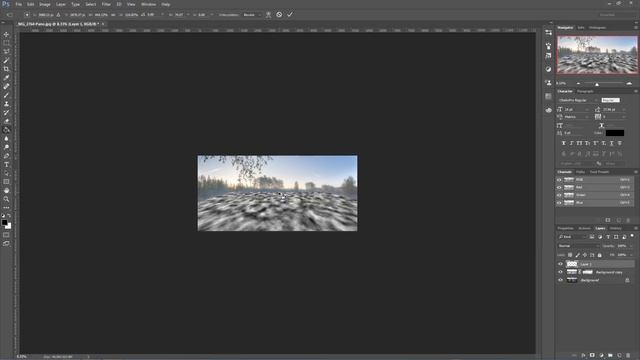Image resolution: width=640 pixels, height=360 pixels.
Task: Create new fill or adjustment layer
Action: coord(601,356)
